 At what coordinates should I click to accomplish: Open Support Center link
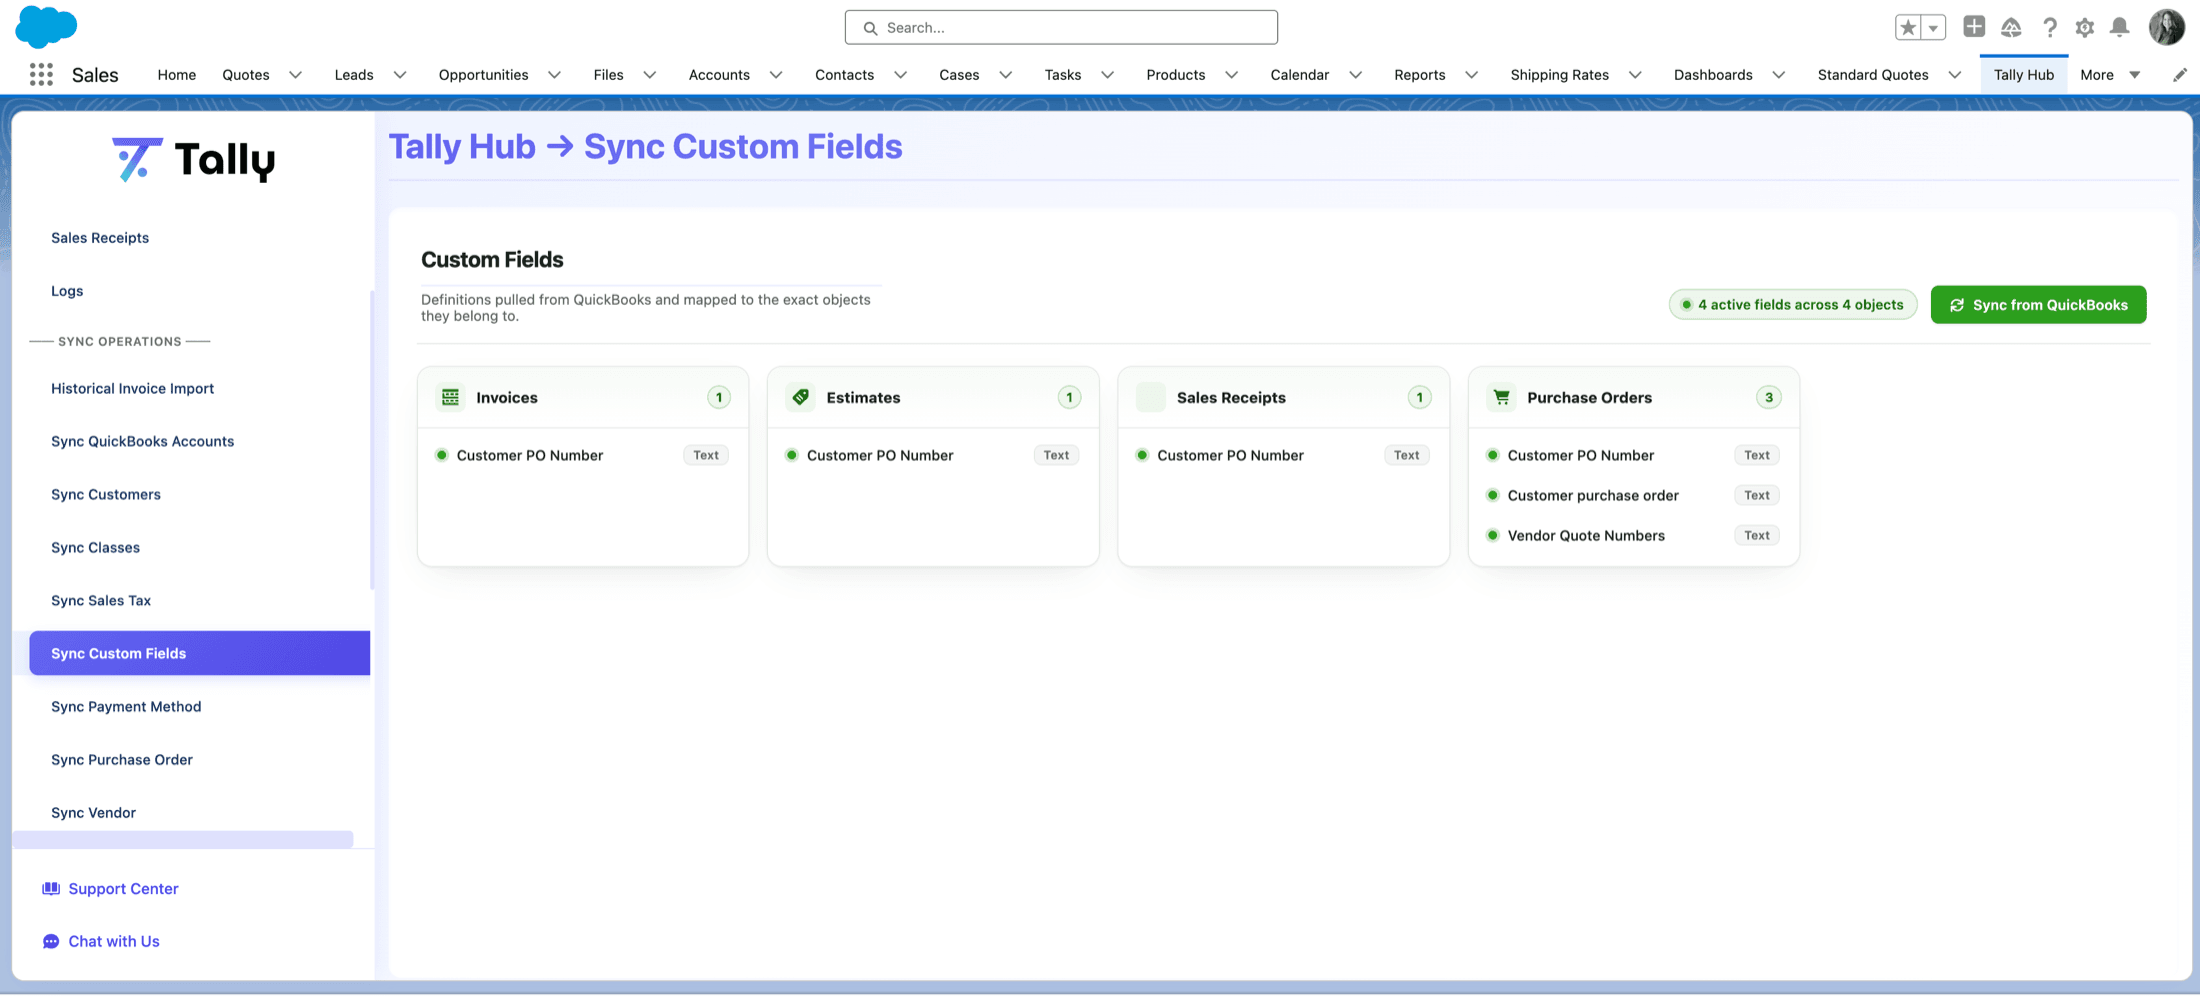123,888
